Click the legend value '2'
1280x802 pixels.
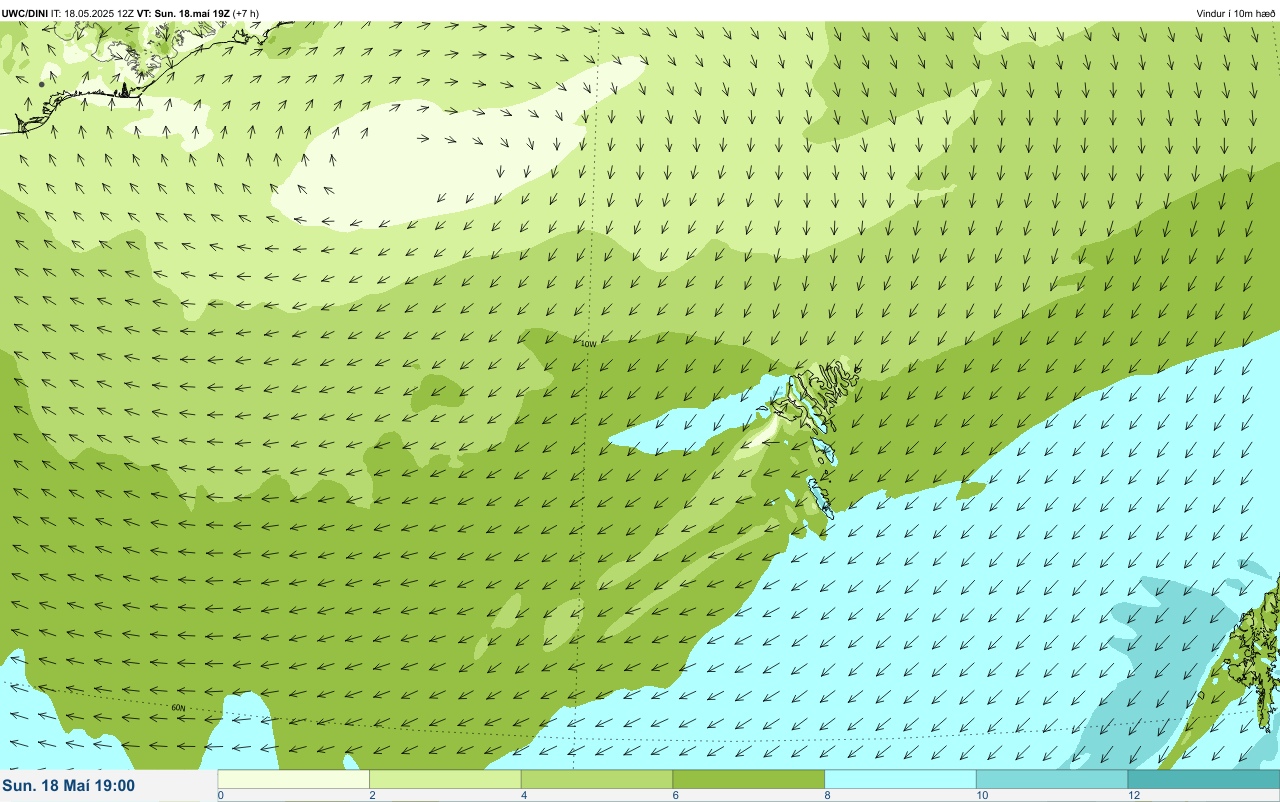372,795
